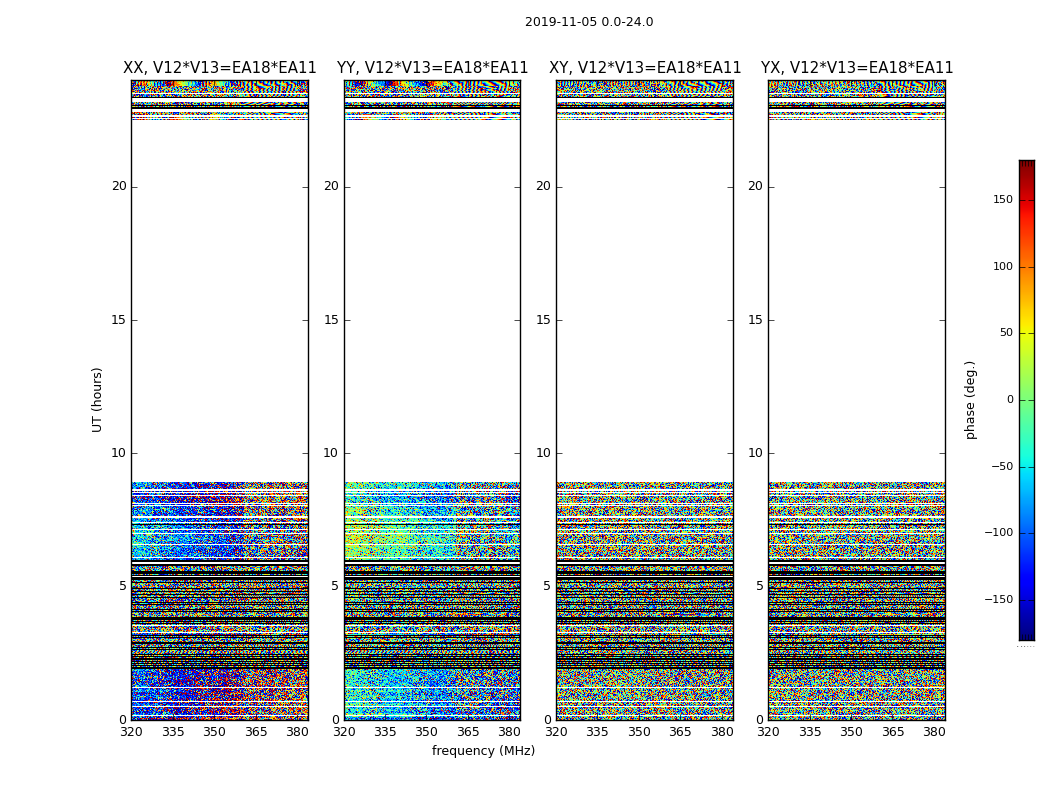Click the 5 hour tick of XY panel

pyautogui.click(x=547, y=586)
